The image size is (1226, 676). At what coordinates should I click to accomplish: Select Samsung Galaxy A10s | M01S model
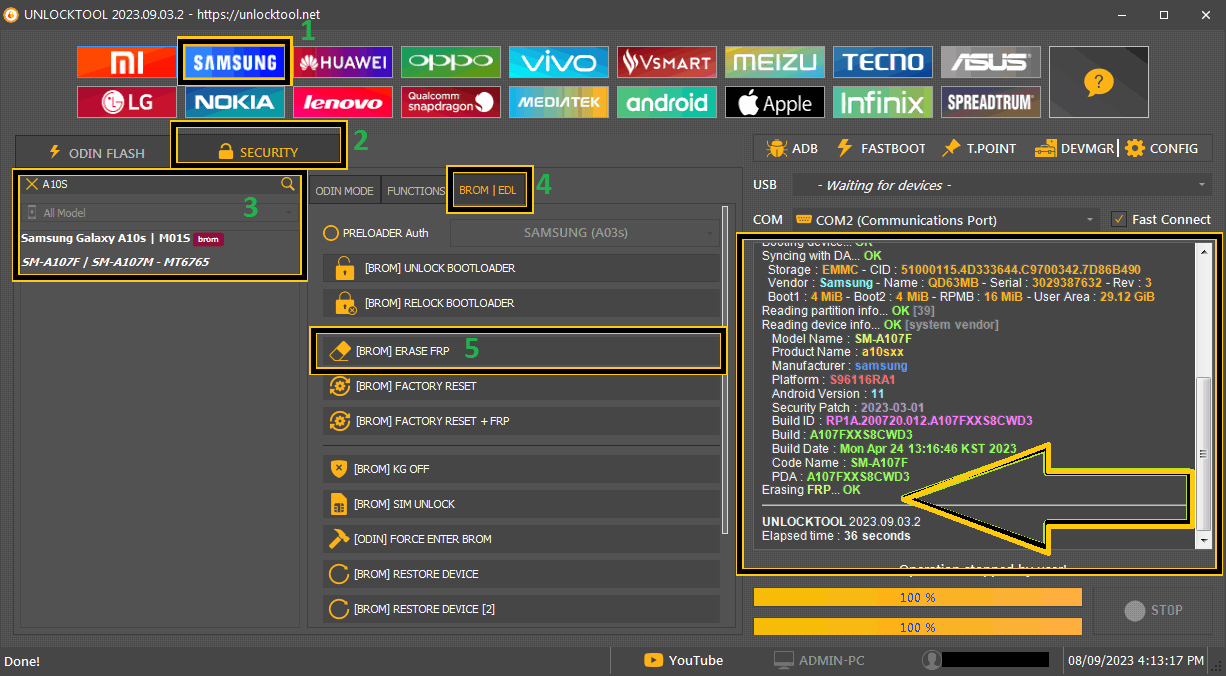click(x=121, y=239)
